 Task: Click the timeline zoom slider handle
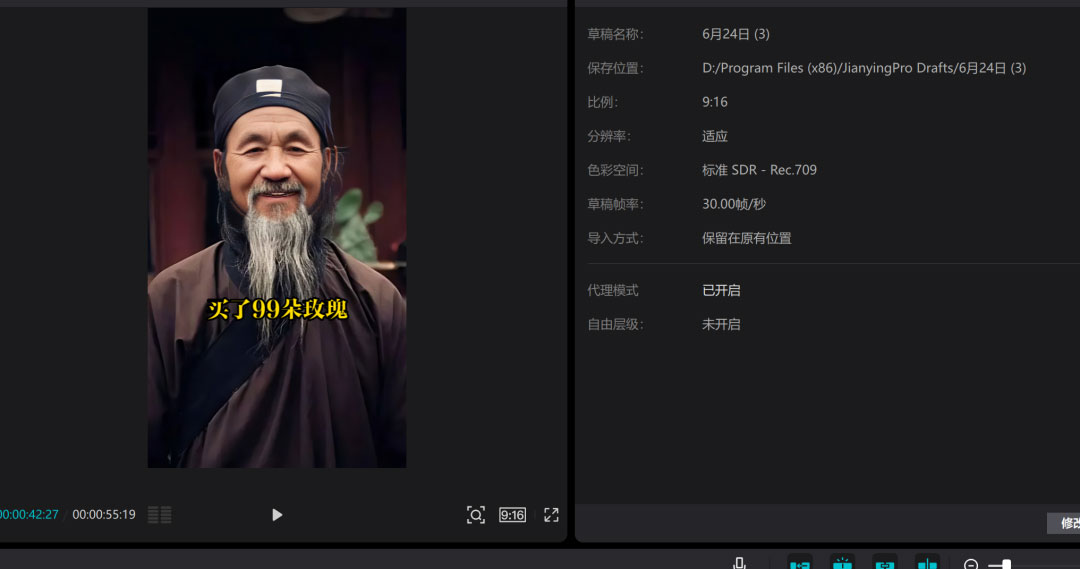[1006, 565]
